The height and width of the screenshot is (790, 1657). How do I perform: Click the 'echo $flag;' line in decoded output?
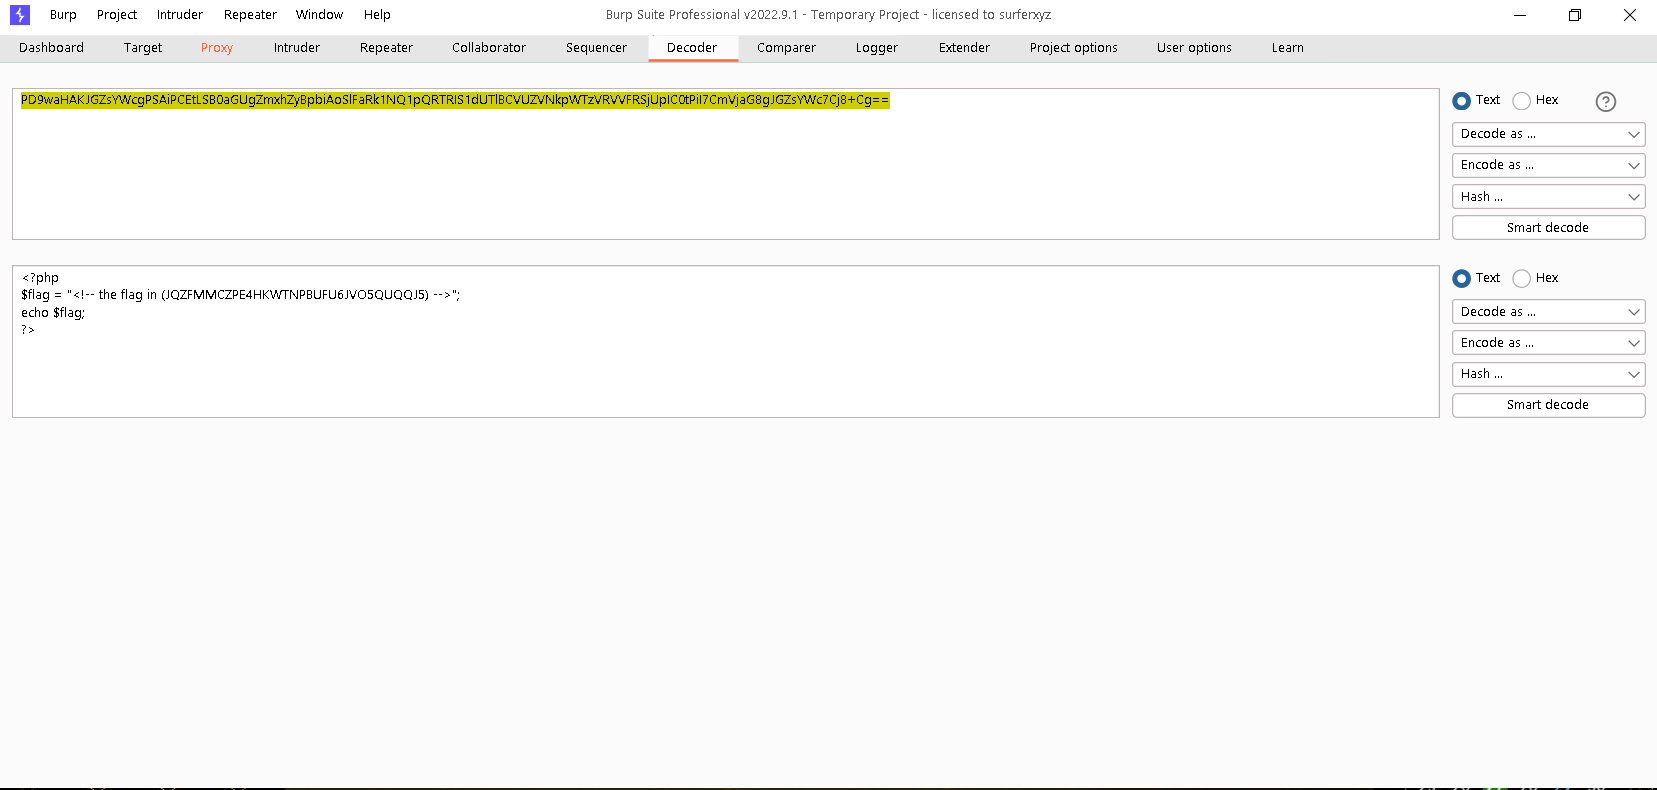coord(53,313)
